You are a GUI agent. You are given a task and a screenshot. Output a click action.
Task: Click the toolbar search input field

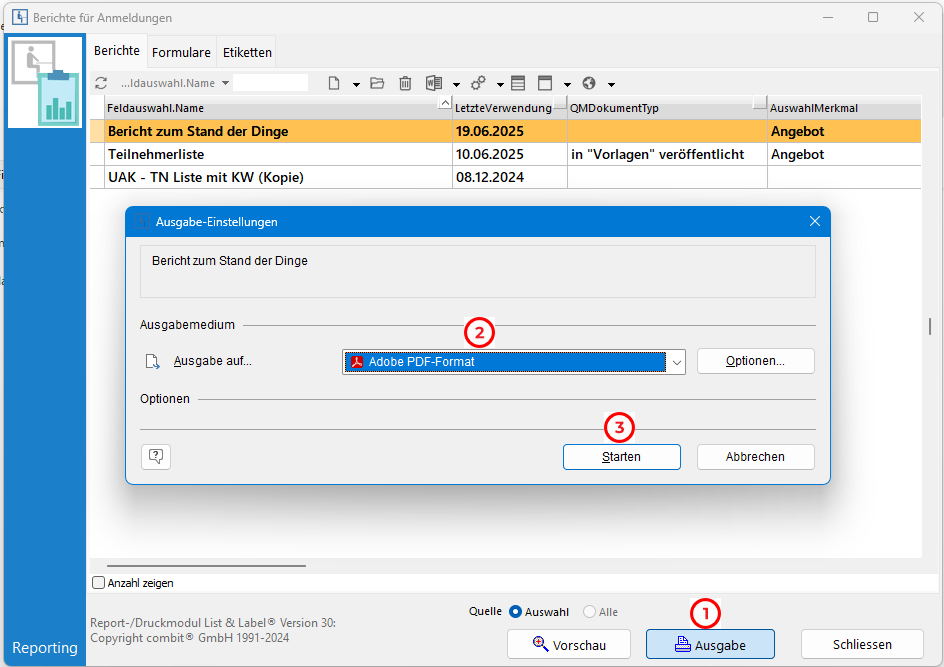(271, 84)
